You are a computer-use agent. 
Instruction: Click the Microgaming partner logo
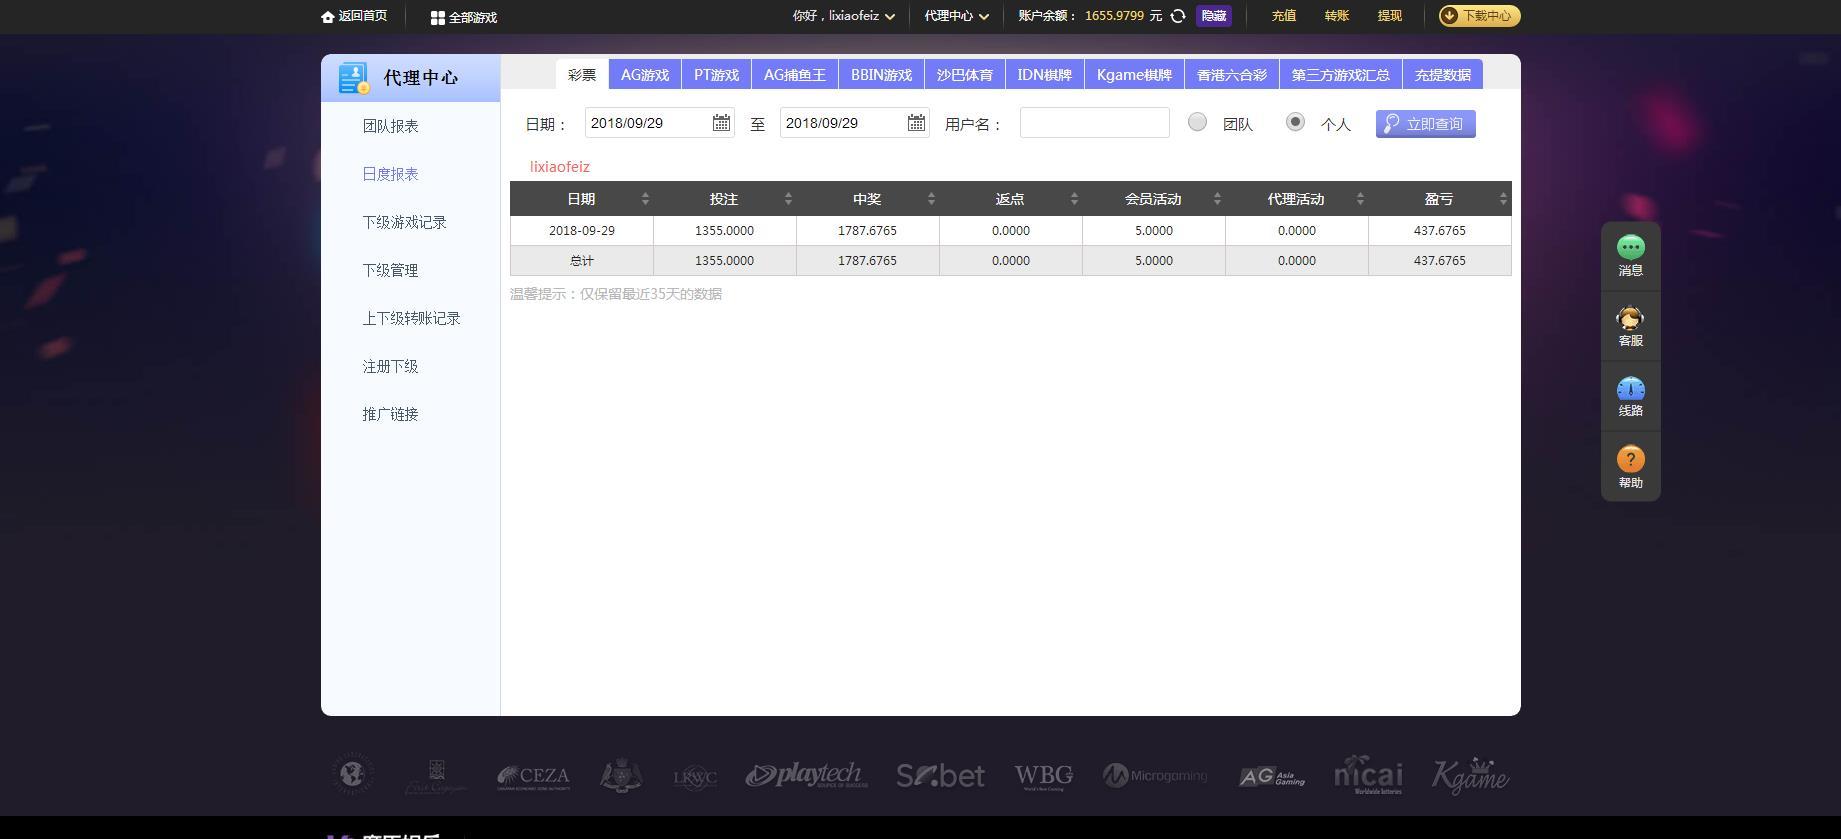(x=1155, y=775)
